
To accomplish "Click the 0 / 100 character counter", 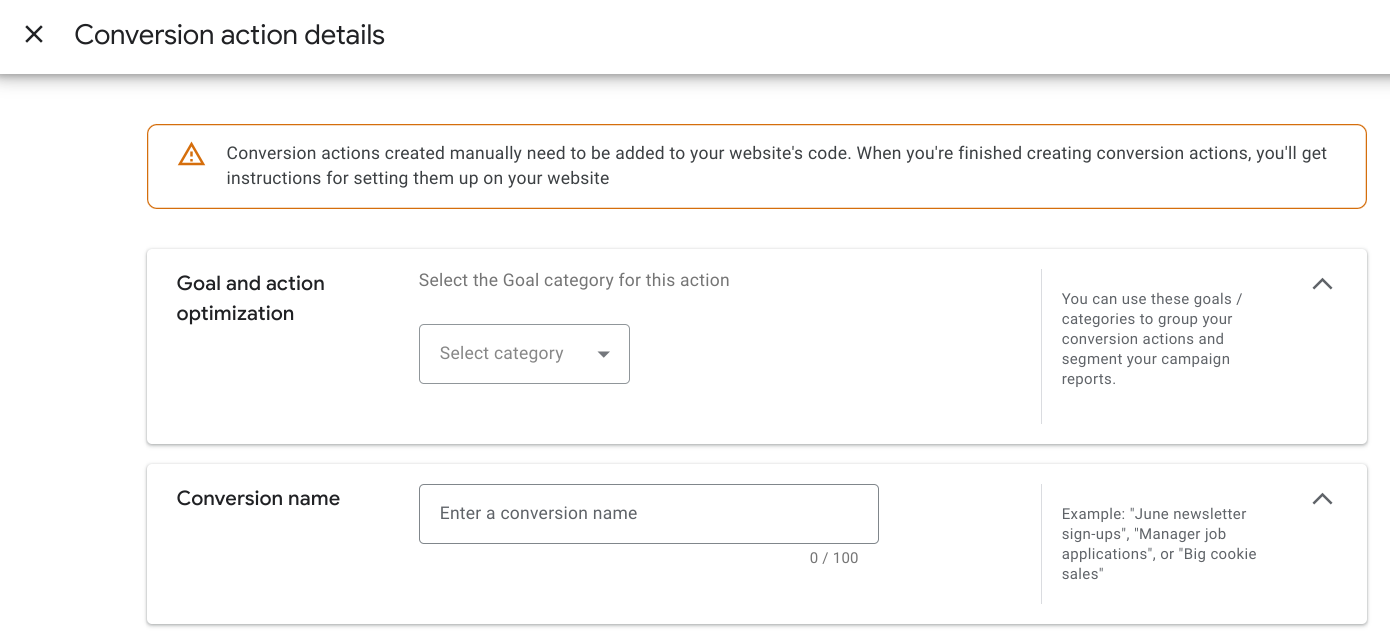I will [833, 558].
